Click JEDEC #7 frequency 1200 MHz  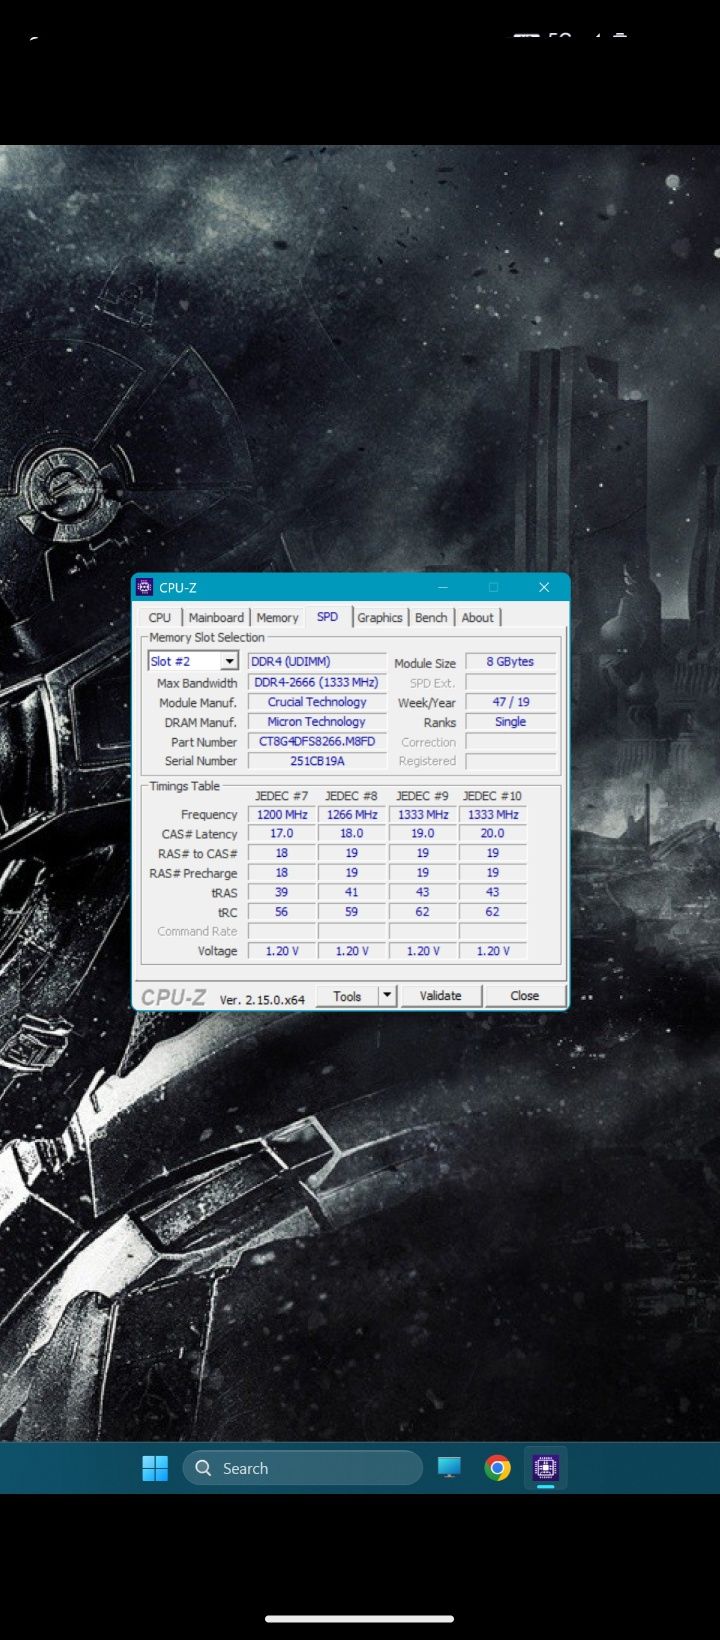click(x=282, y=814)
